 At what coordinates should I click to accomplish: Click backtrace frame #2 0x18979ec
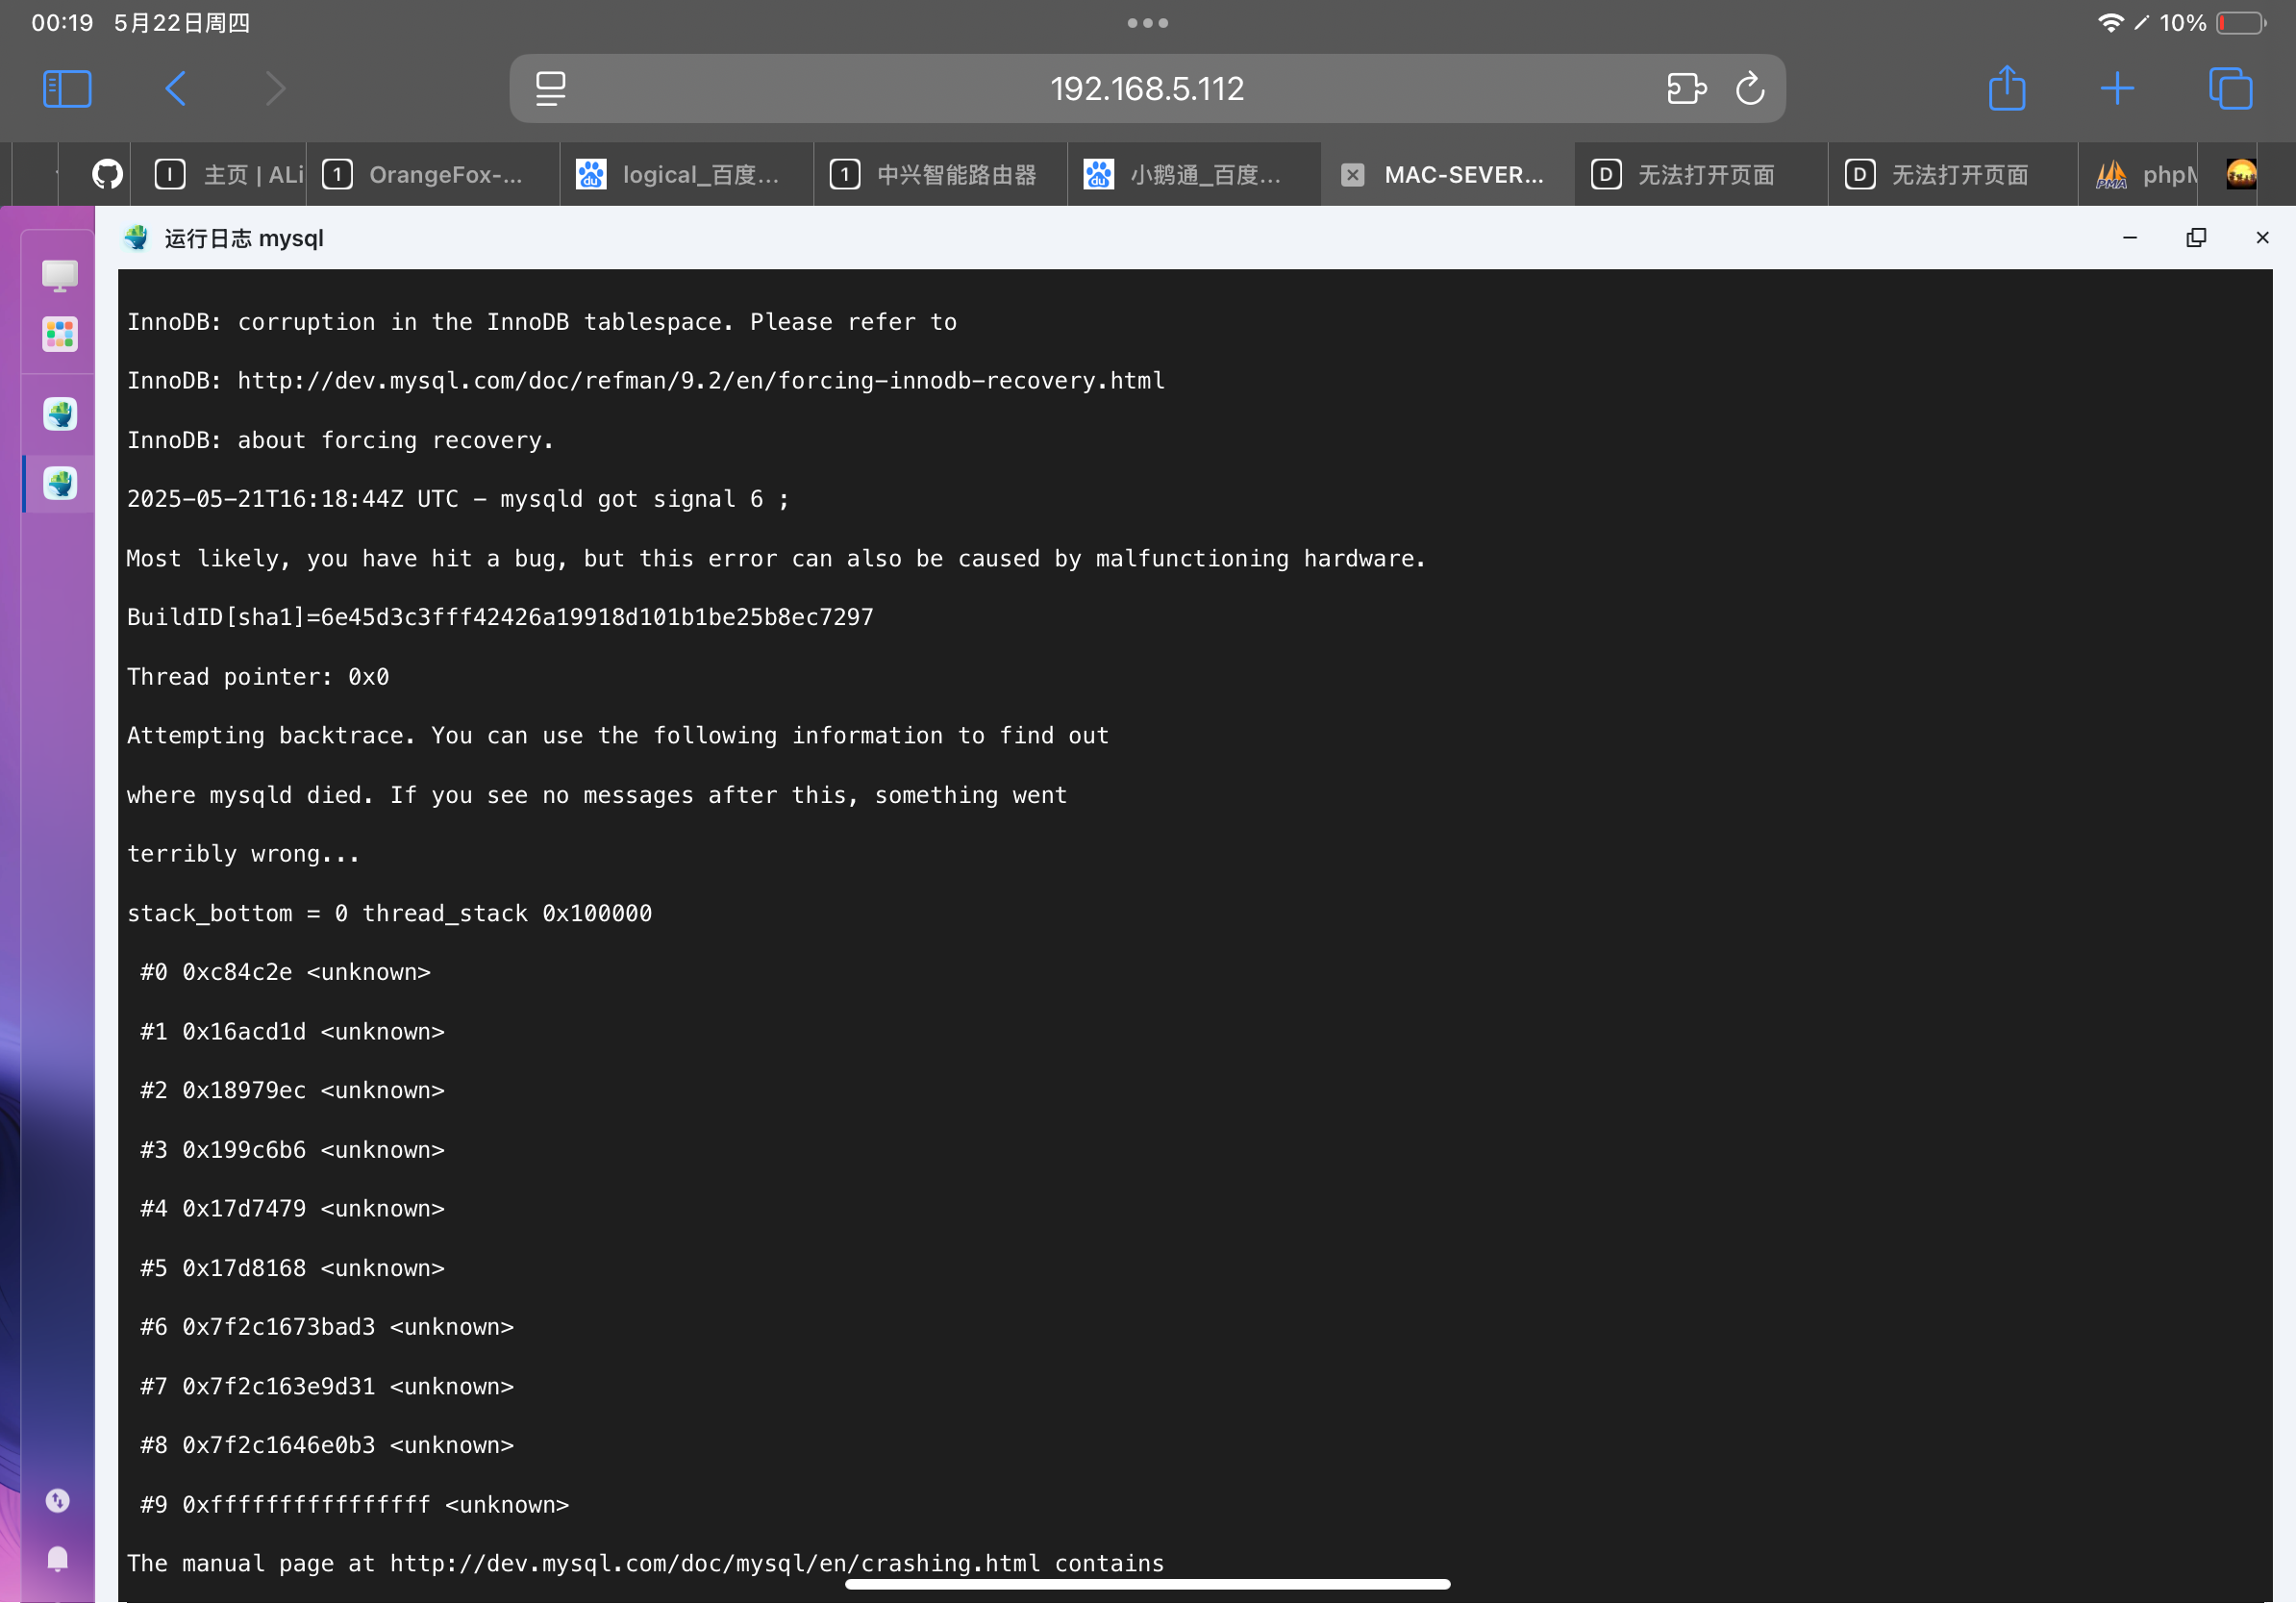pyautogui.click(x=292, y=1091)
